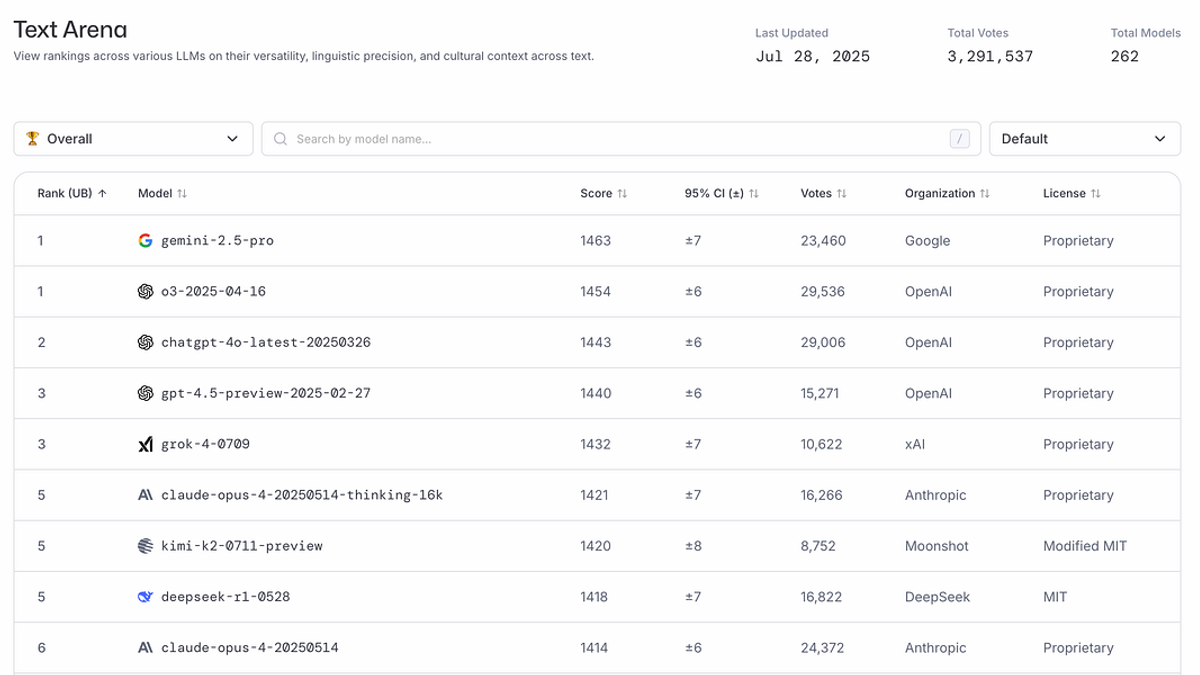Image resolution: width=1200 pixels, height=675 pixels.
Task: Select the chatgpt-4o-latest-20250326 model name
Action: coord(266,343)
